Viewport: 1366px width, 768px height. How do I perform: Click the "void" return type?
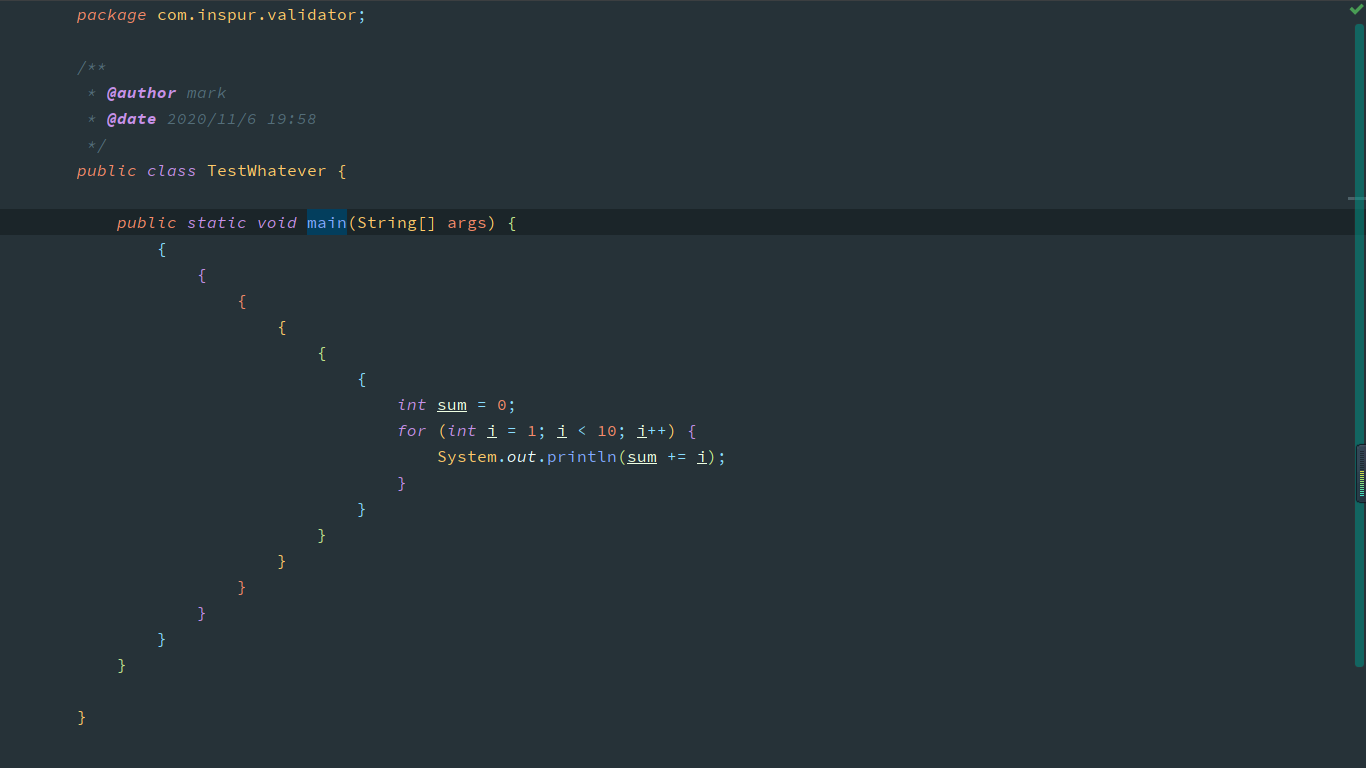coord(277,223)
